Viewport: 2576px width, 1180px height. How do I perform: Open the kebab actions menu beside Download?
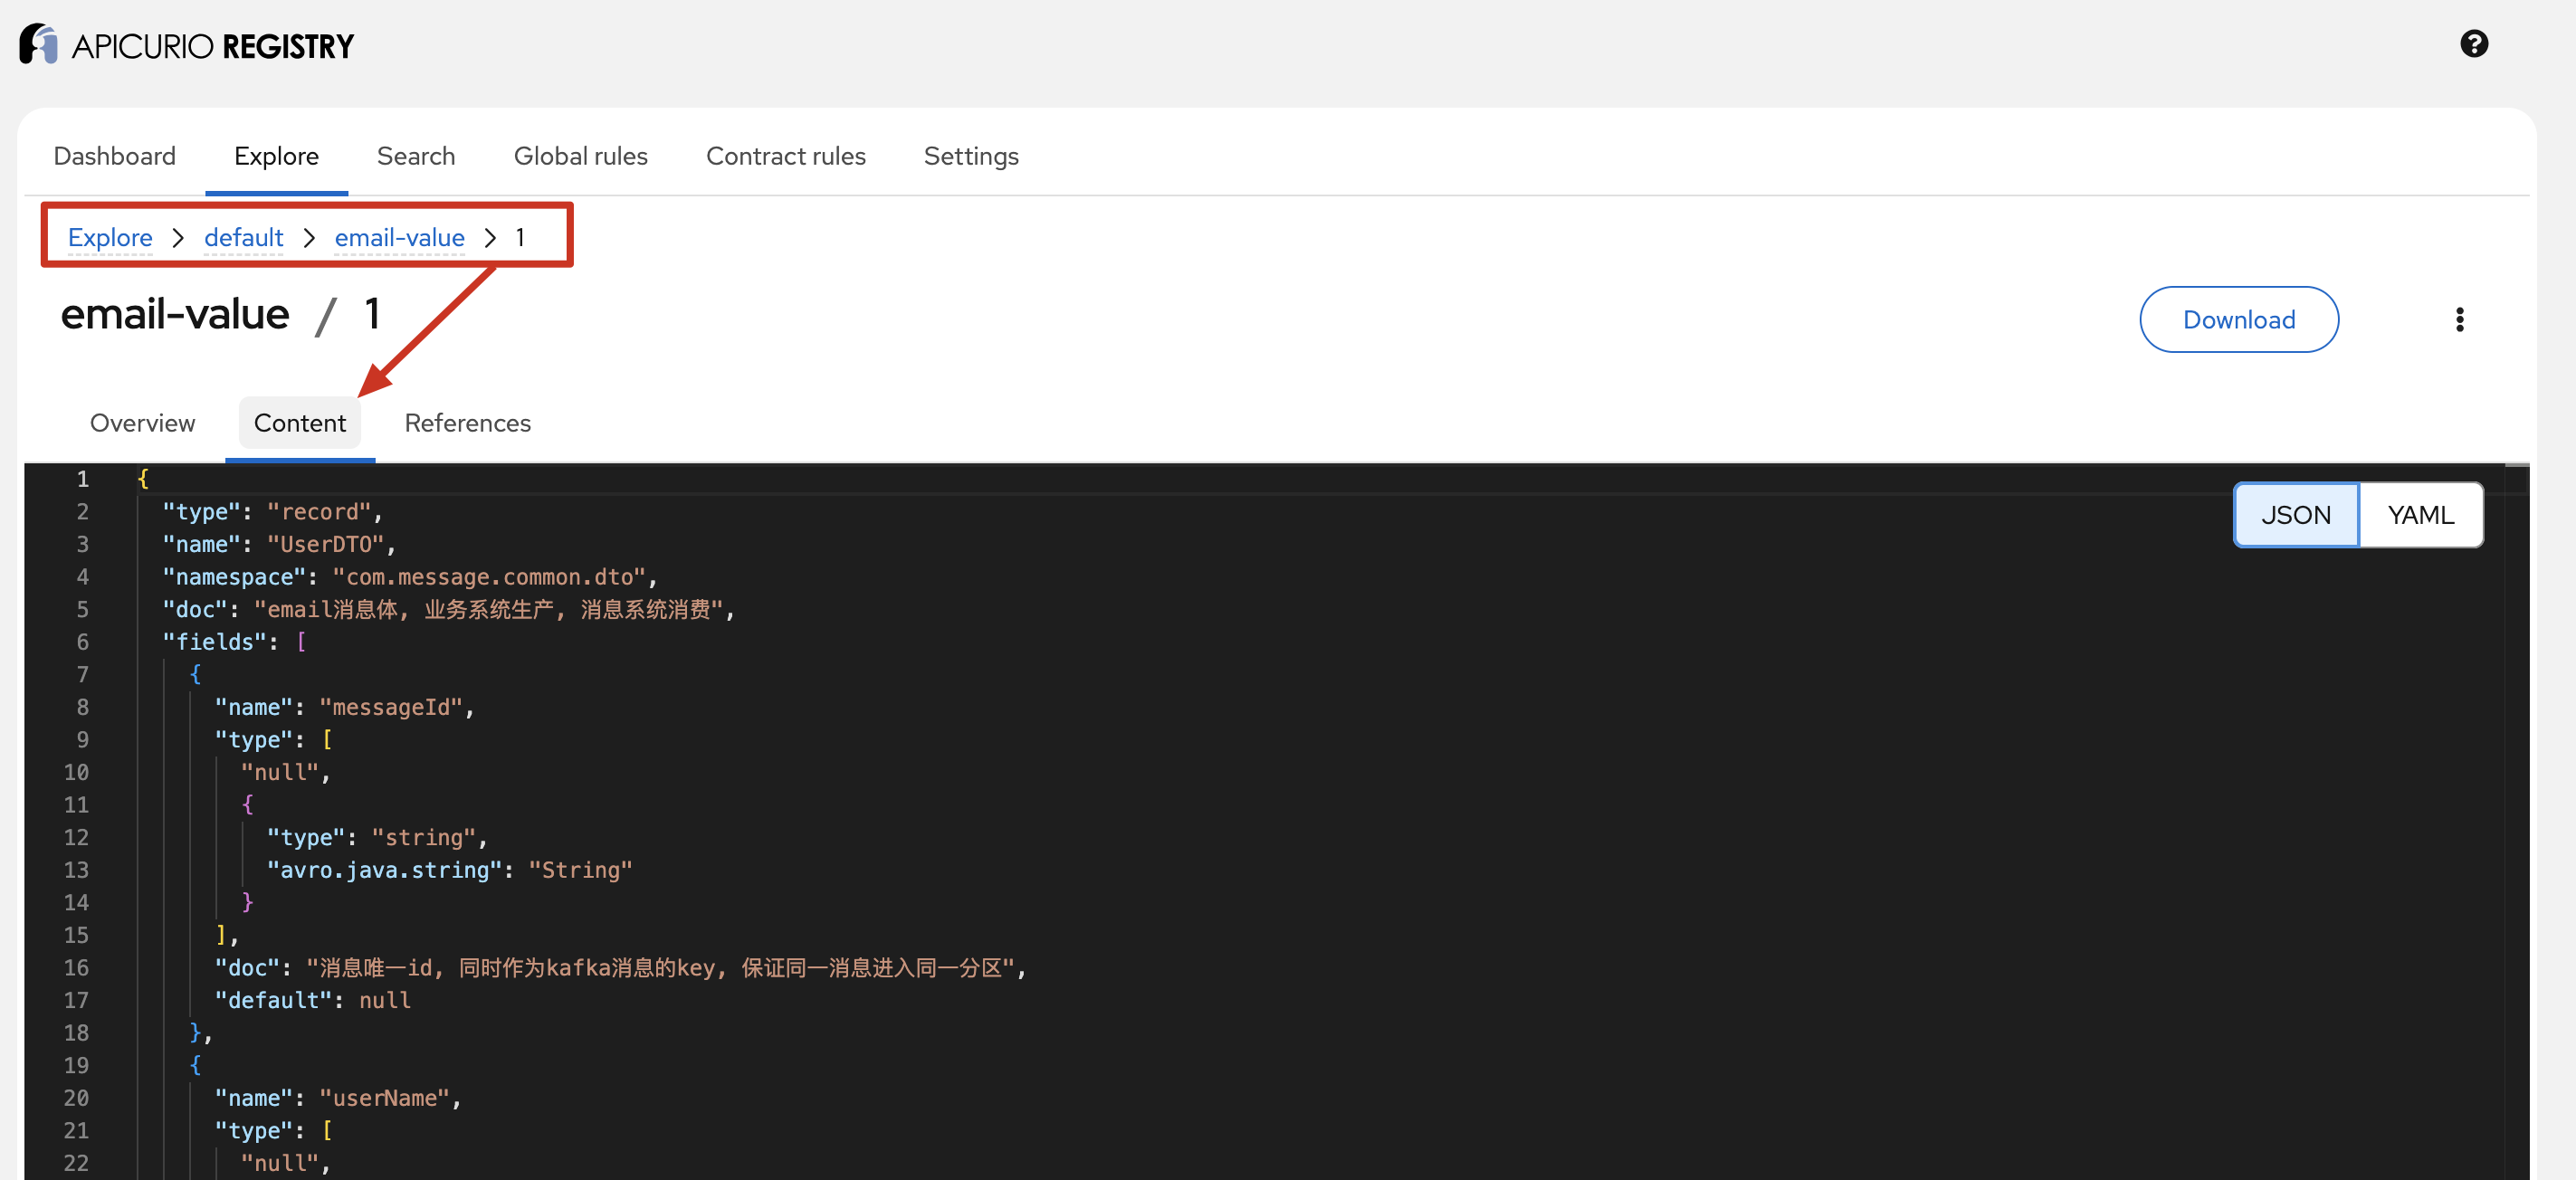coord(2459,320)
